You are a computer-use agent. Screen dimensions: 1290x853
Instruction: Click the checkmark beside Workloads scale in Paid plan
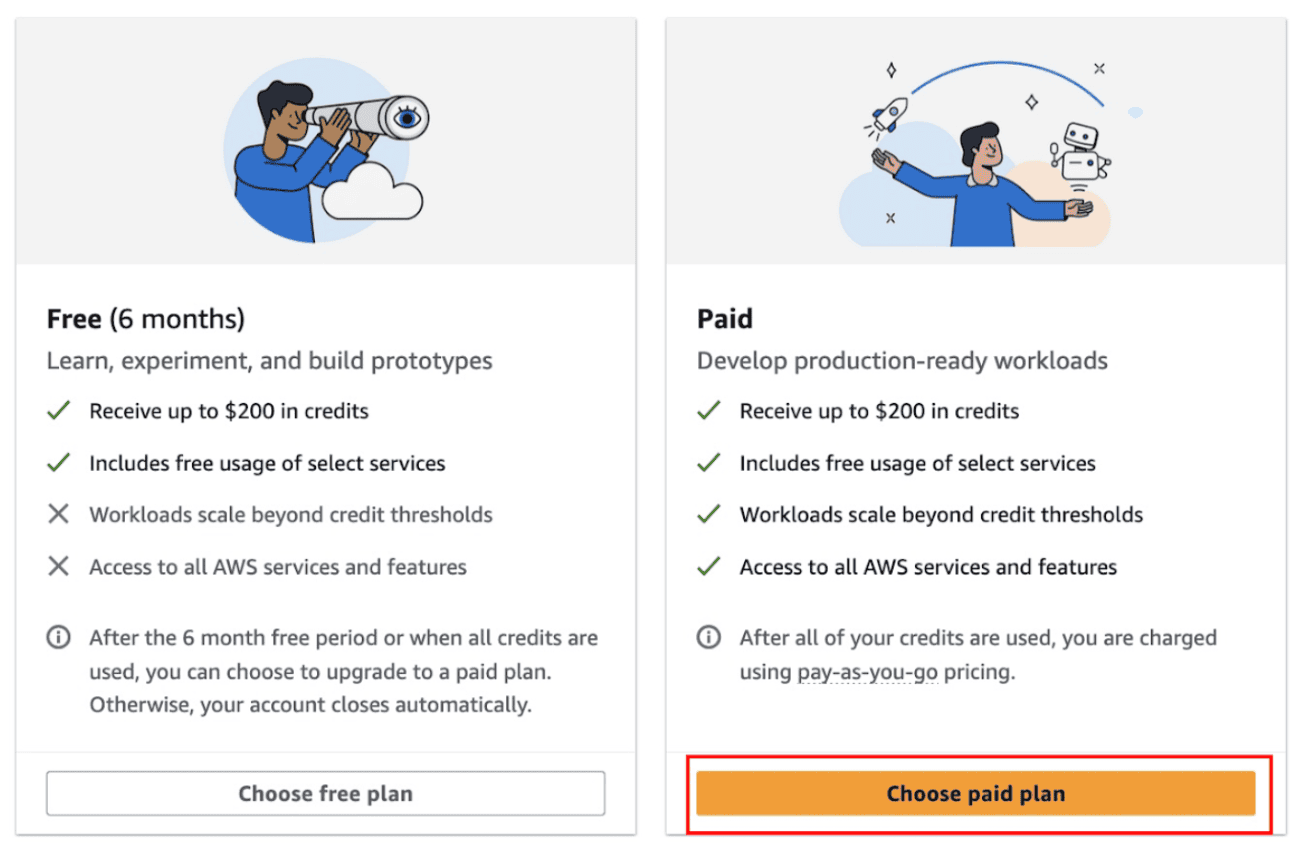709,515
